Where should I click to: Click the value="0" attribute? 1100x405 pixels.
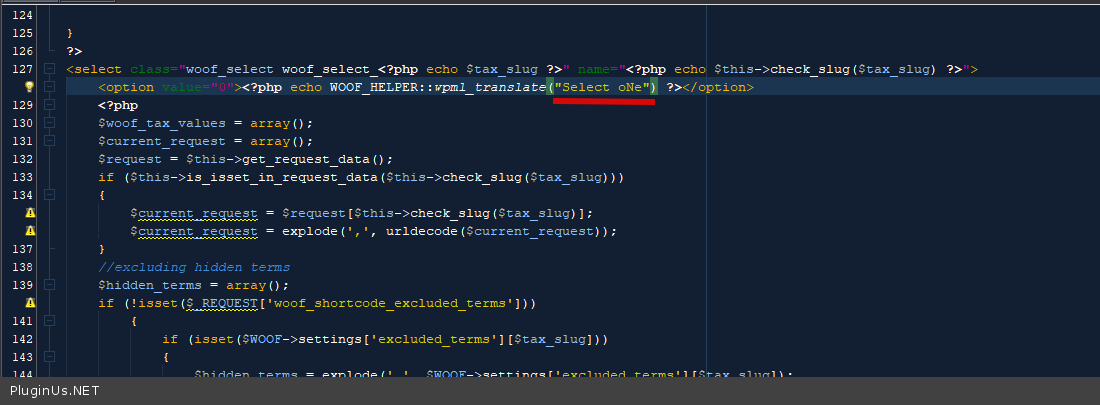pyautogui.click(x=199, y=87)
